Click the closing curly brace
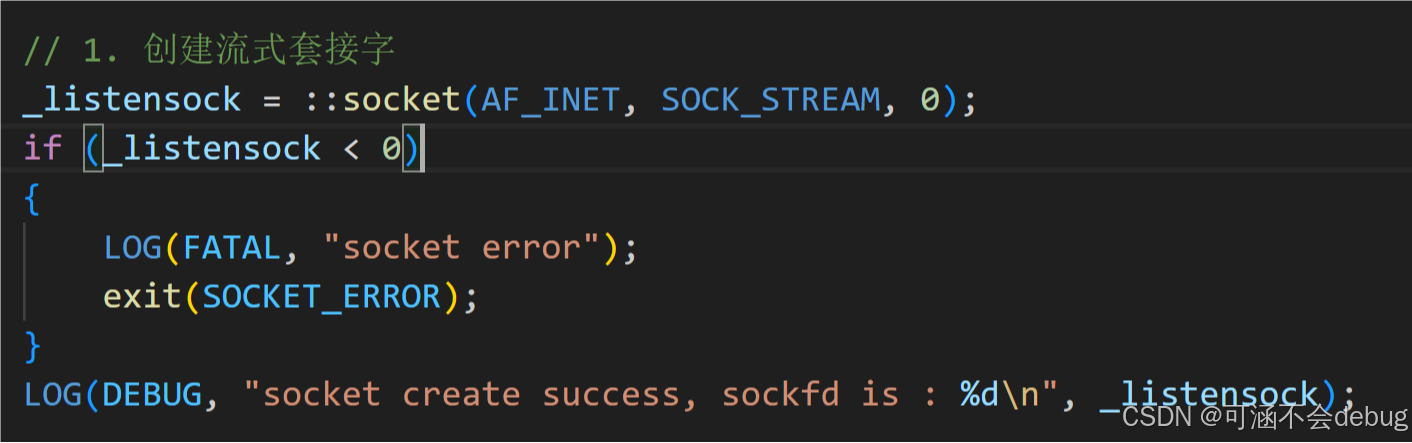The height and width of the screenshot is (443, 1412). tap(33, 346)
